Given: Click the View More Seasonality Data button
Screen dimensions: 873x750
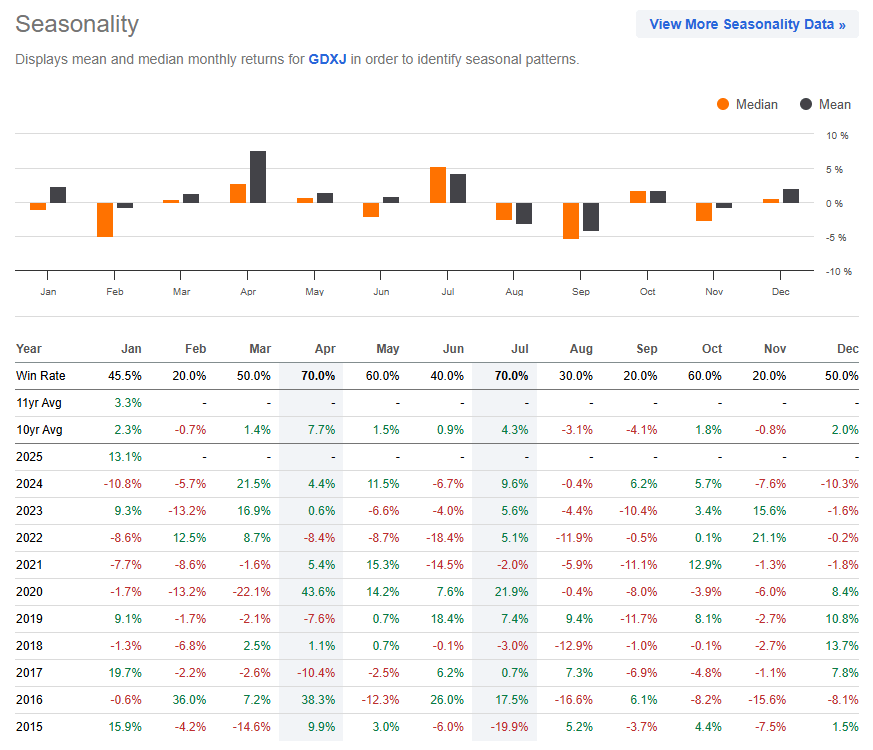Looking at the screenshot, I should (x=747, y=24).
